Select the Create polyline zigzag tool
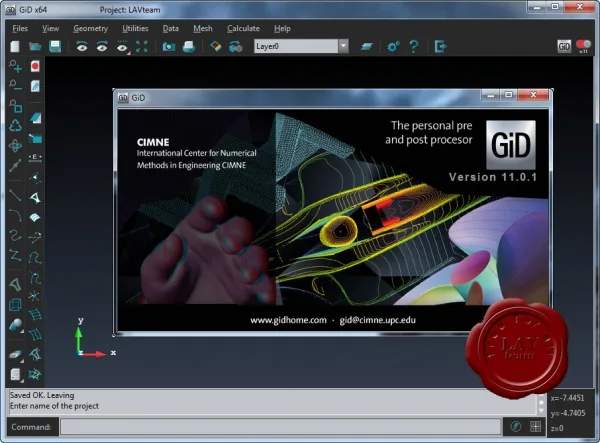The image size is (600, 443). click(x=15, y=255)
